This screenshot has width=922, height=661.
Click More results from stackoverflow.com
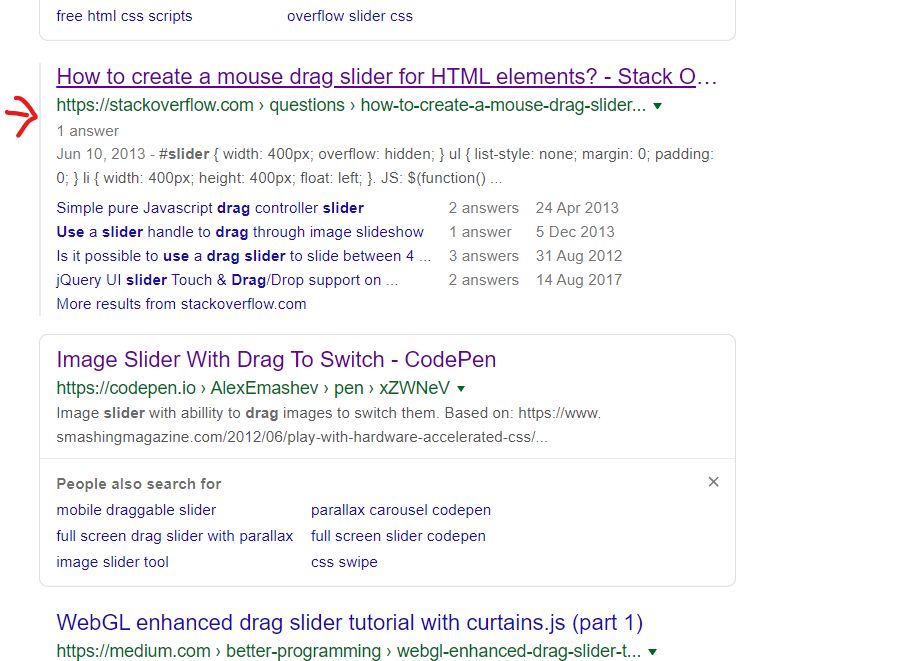pyautogui.click(x=181, y=303)
